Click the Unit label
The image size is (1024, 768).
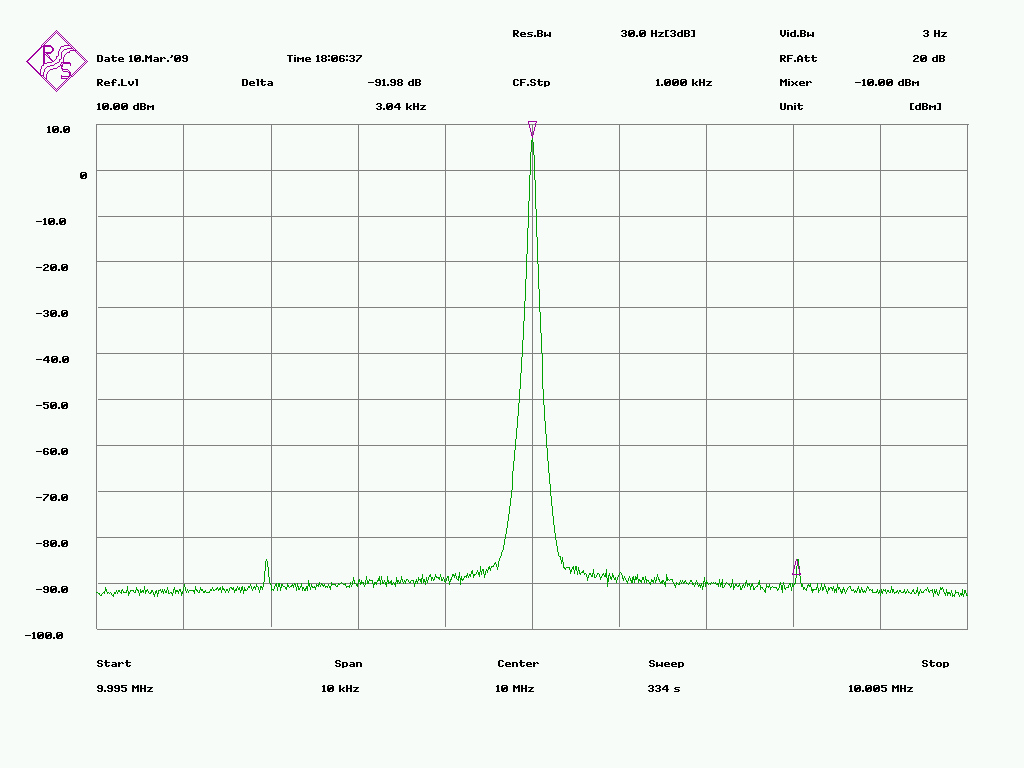pyautogui.click(x=791, y=107)
